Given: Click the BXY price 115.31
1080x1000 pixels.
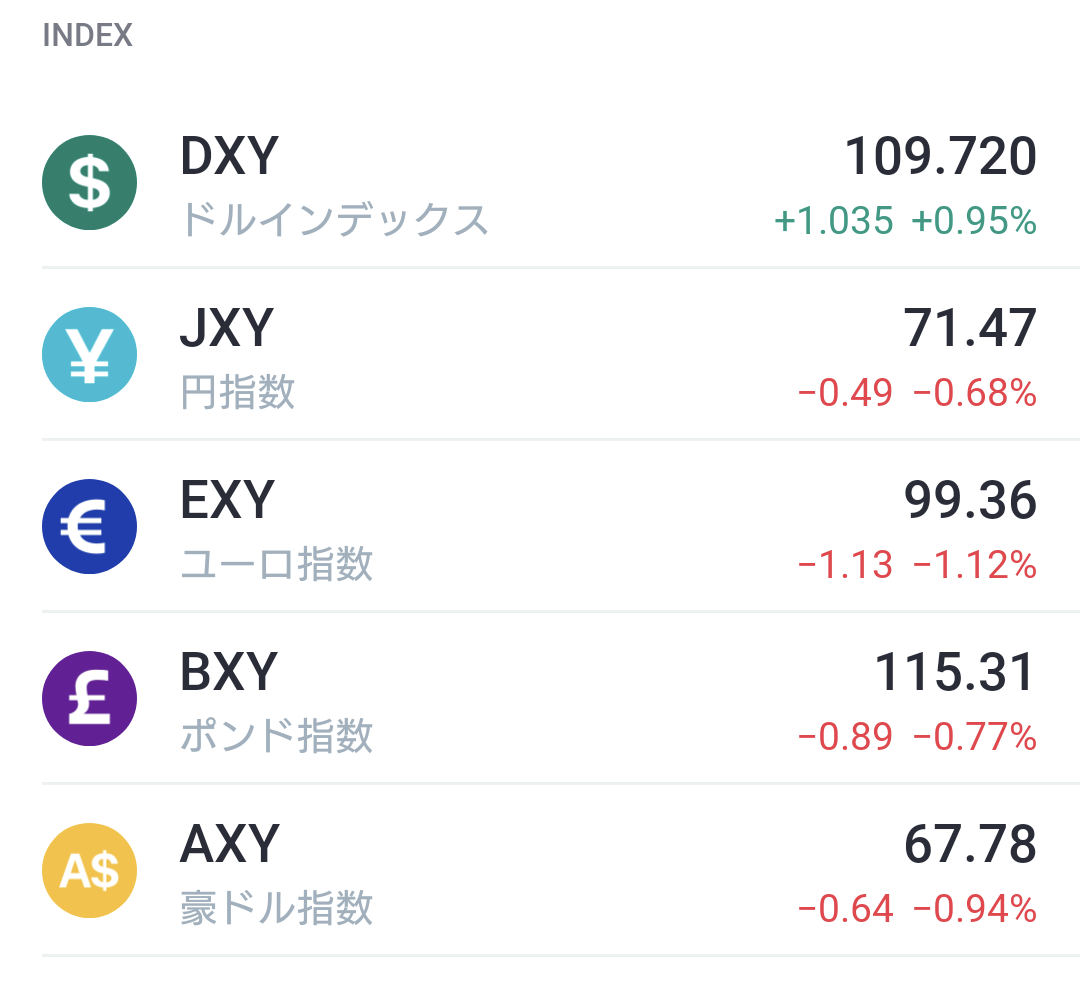Looking at the screenshot, I should [x=955, y=671].
